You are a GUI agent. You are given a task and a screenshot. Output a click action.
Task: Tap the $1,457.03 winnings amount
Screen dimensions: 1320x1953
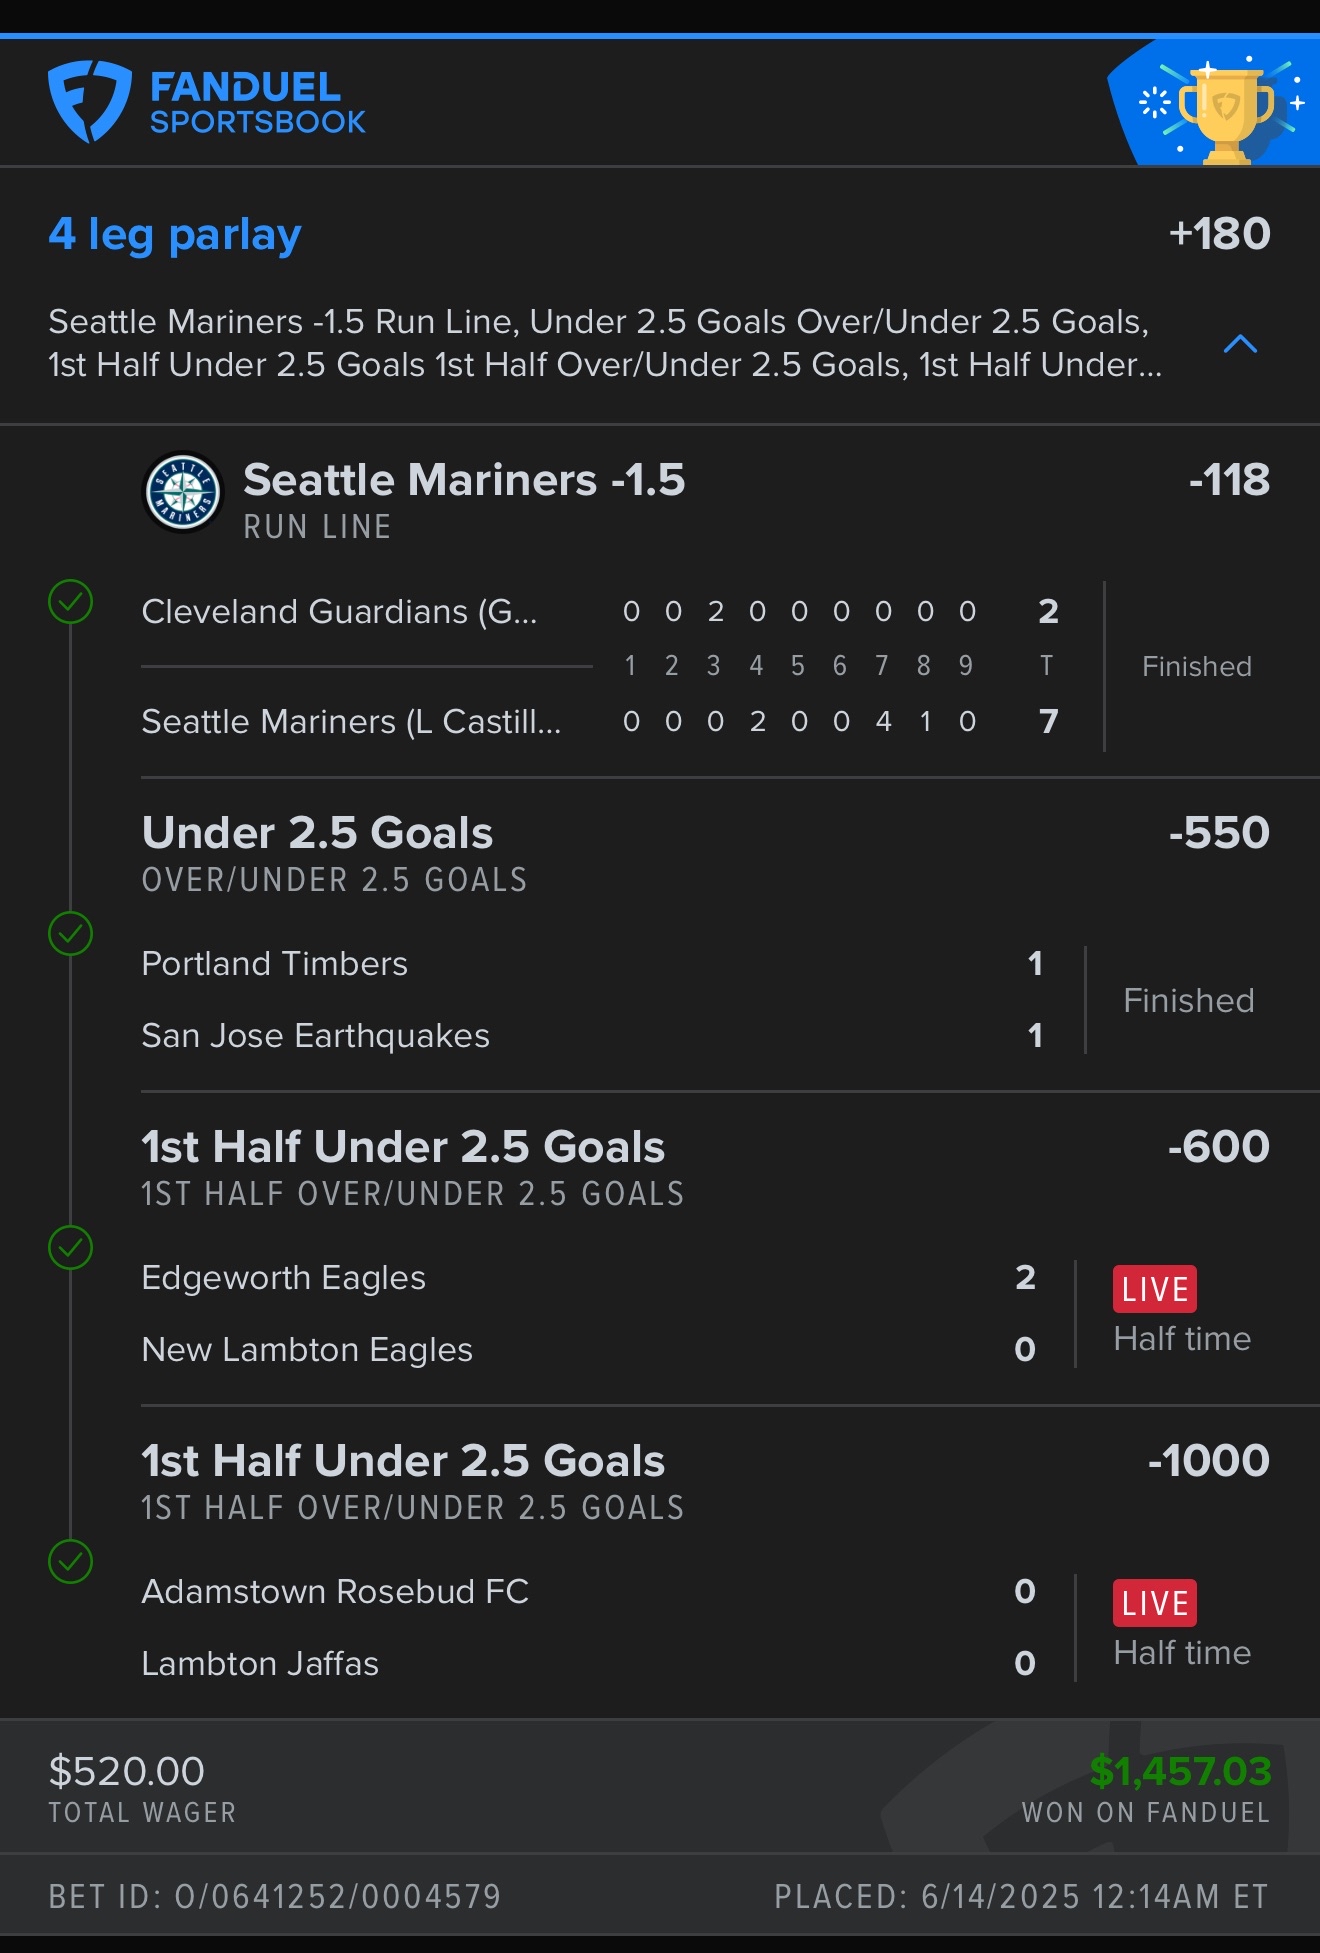click(x=1180, y=1771)
